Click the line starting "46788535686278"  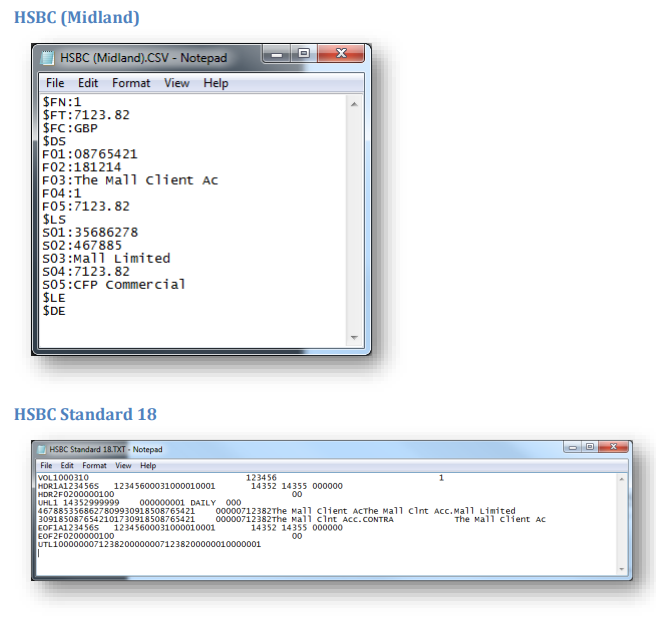(x=277, y=511)
